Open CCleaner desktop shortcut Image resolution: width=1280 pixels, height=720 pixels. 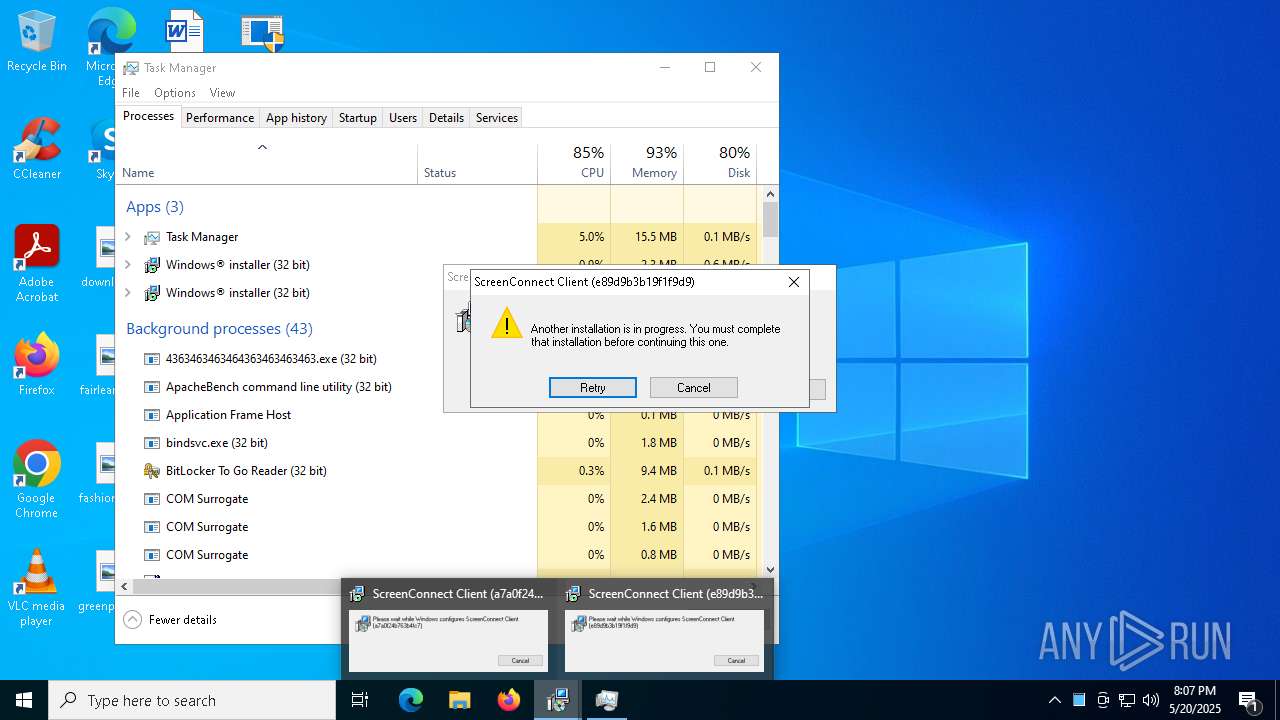[x=36, y=149]
